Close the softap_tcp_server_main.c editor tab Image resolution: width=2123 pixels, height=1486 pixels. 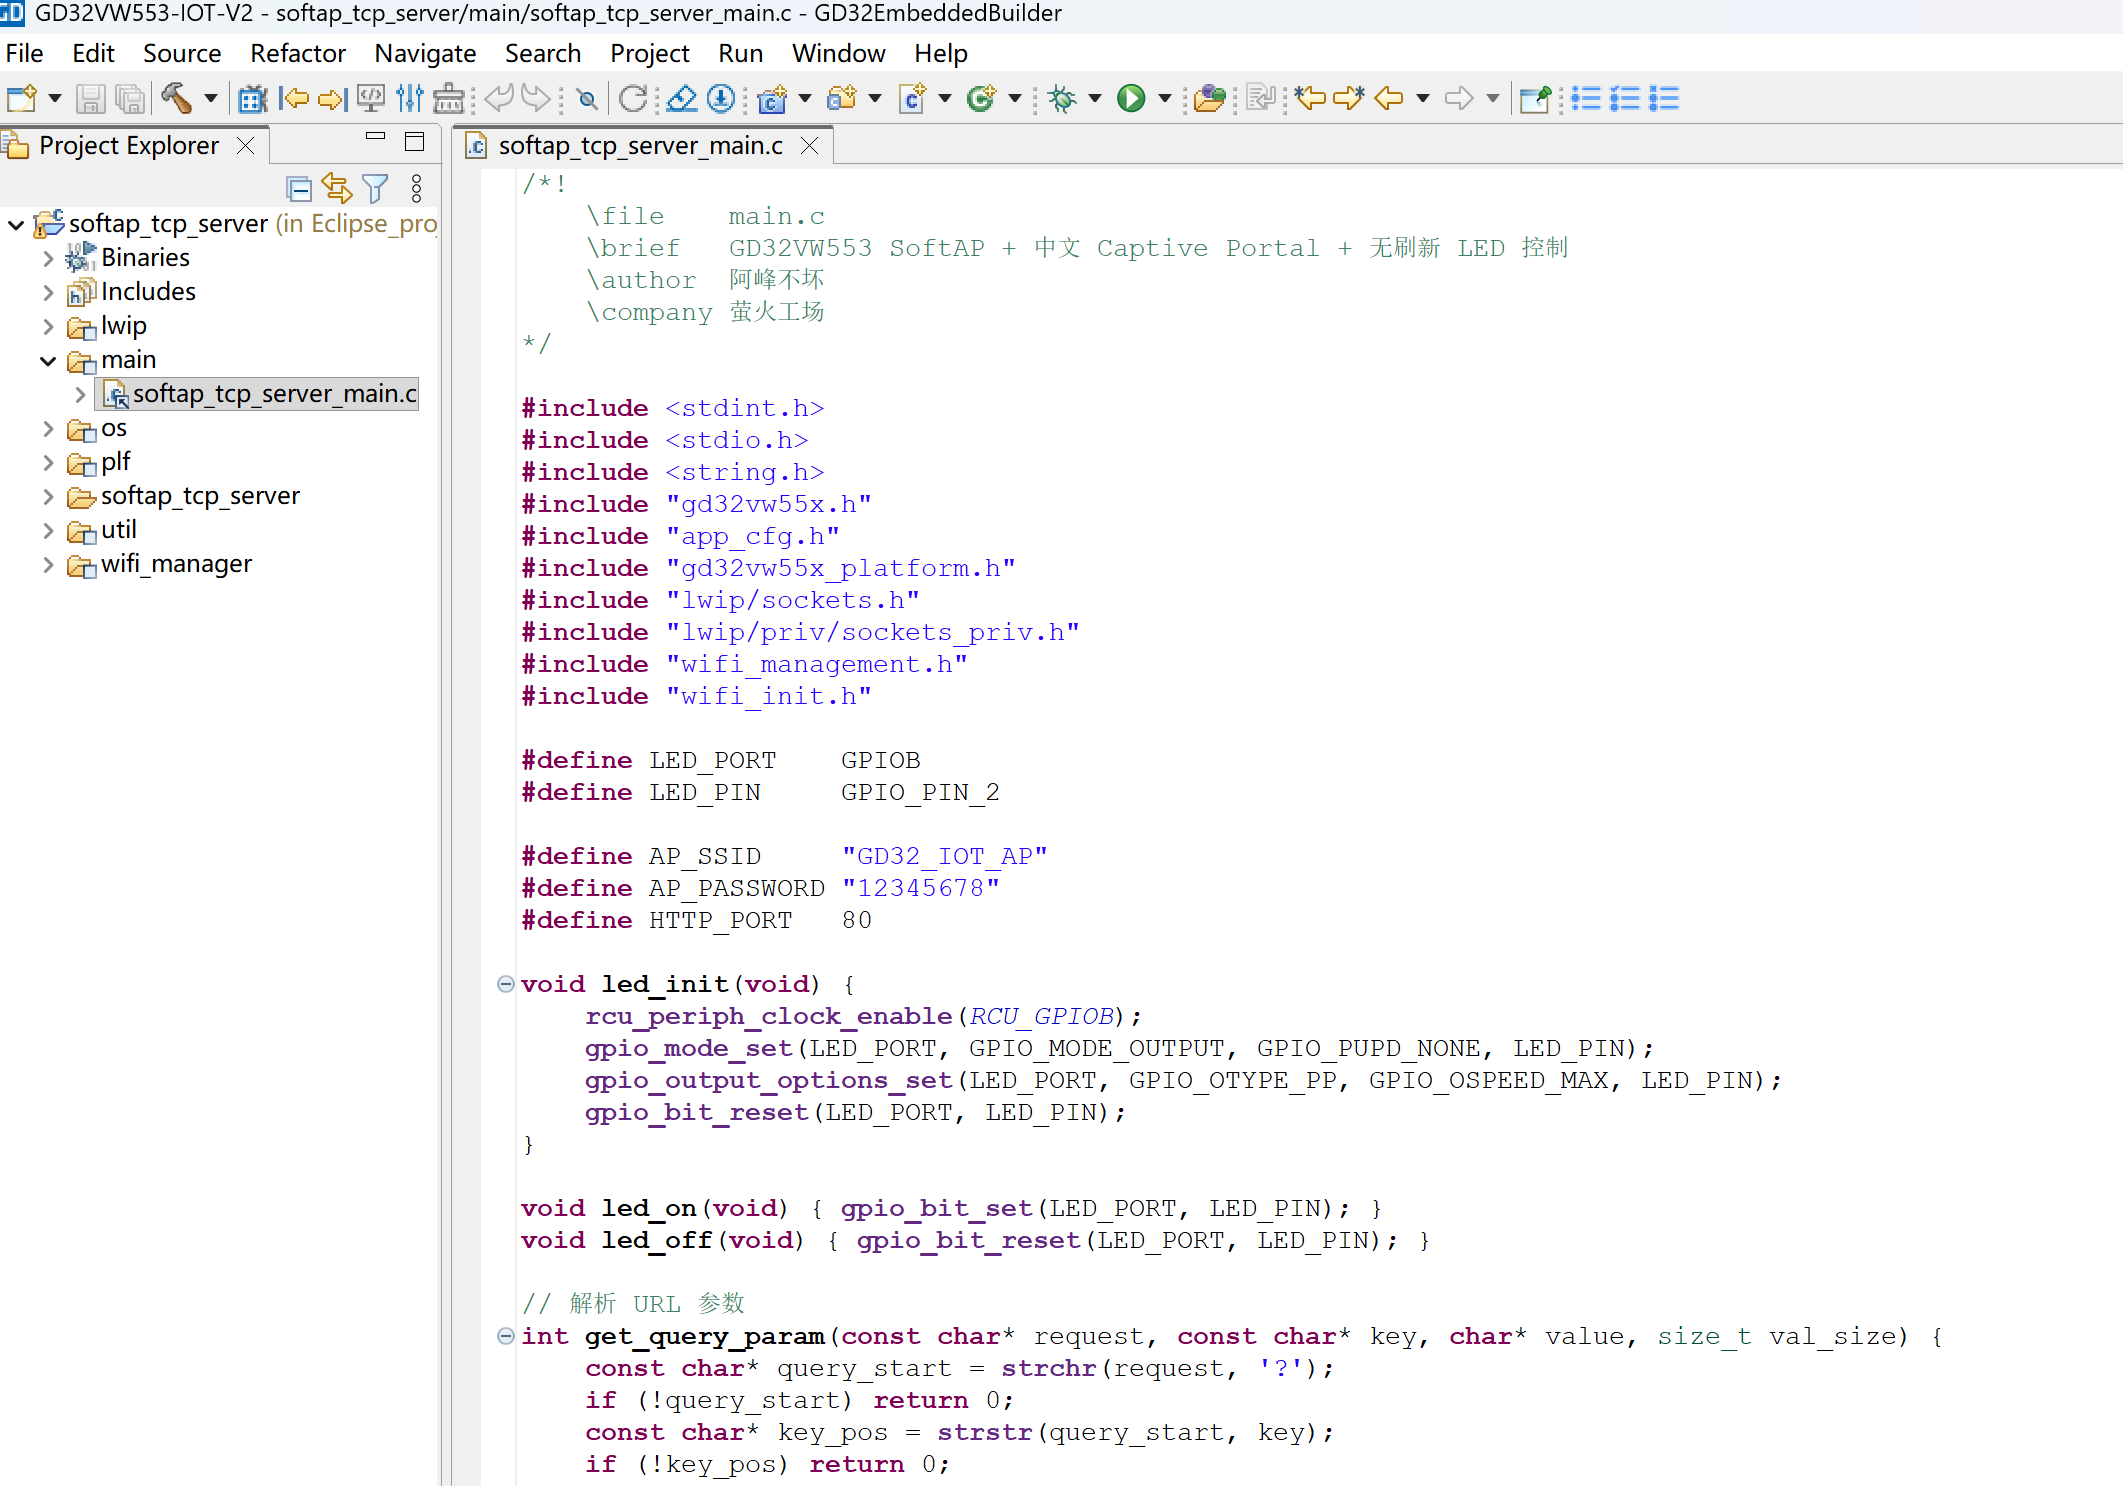coord(810,146)
